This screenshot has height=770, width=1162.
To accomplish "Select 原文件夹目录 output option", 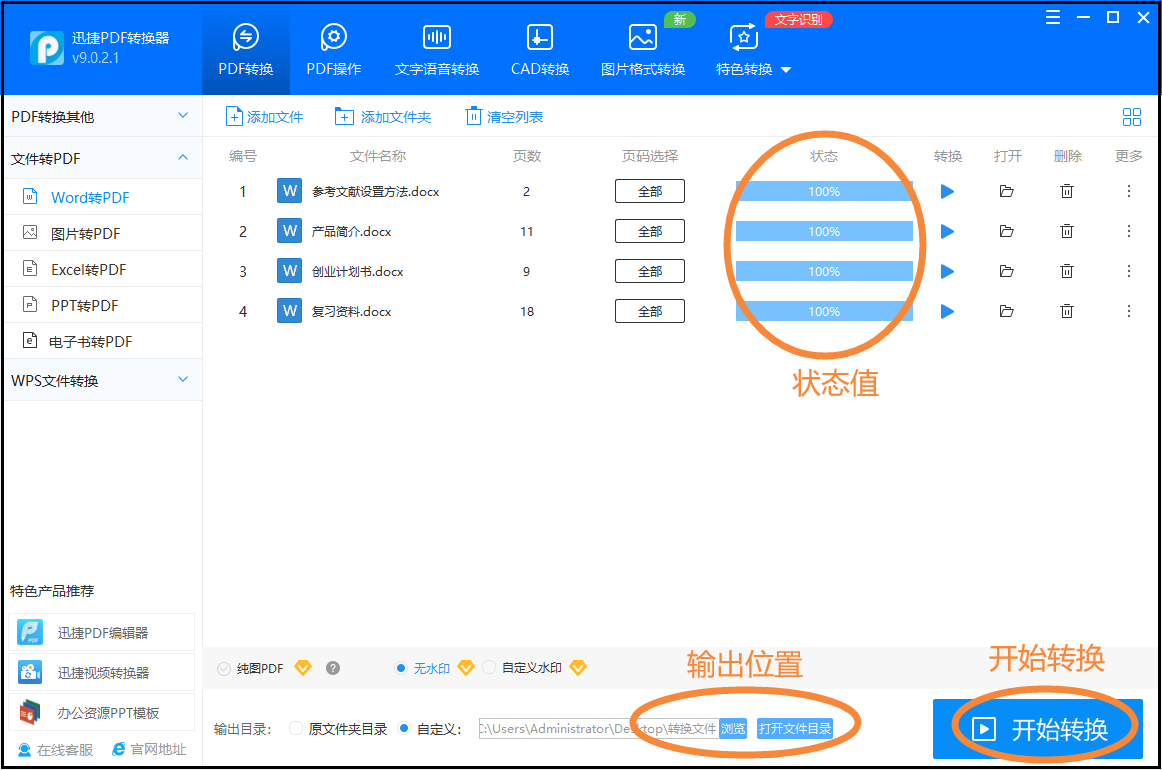I will tap(296, 728).
